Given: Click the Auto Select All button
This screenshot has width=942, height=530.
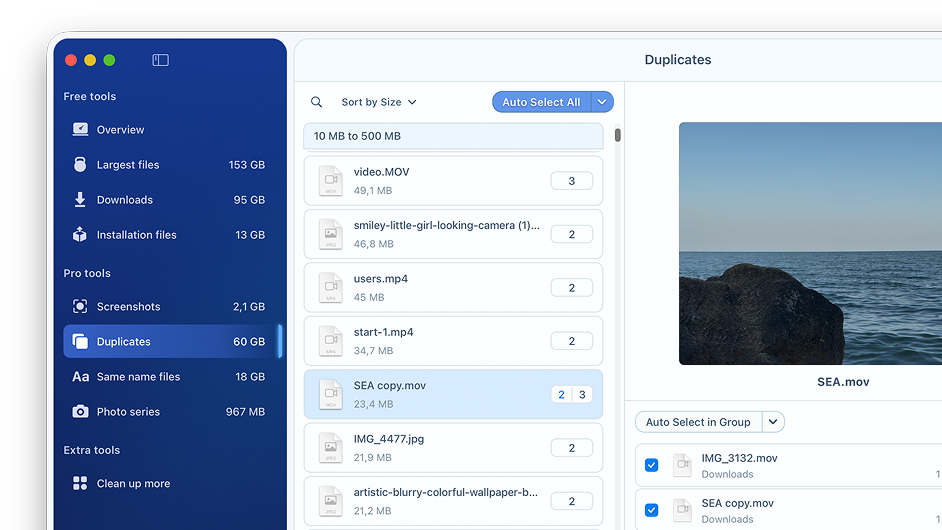Looking at the screenshot, I should pos(541,102).
